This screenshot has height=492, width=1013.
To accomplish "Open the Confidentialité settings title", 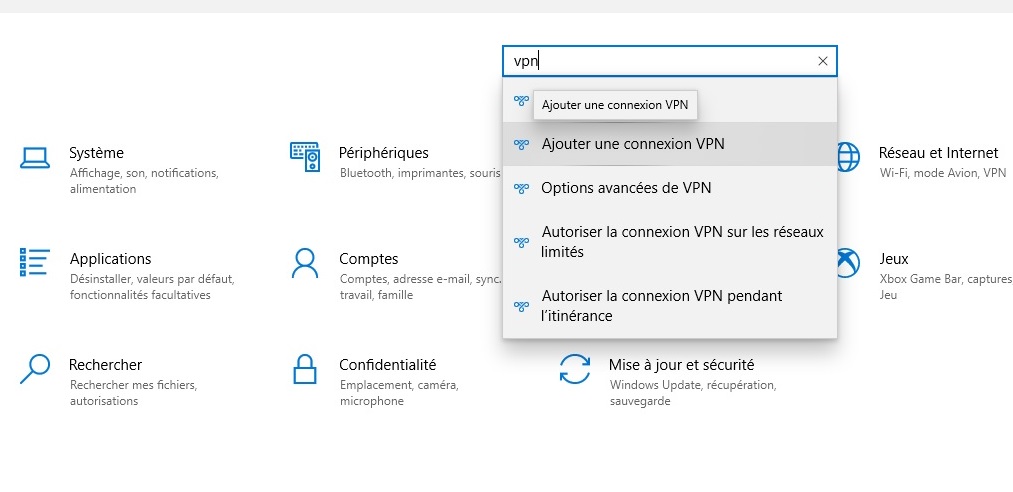I will coord(387,365).
